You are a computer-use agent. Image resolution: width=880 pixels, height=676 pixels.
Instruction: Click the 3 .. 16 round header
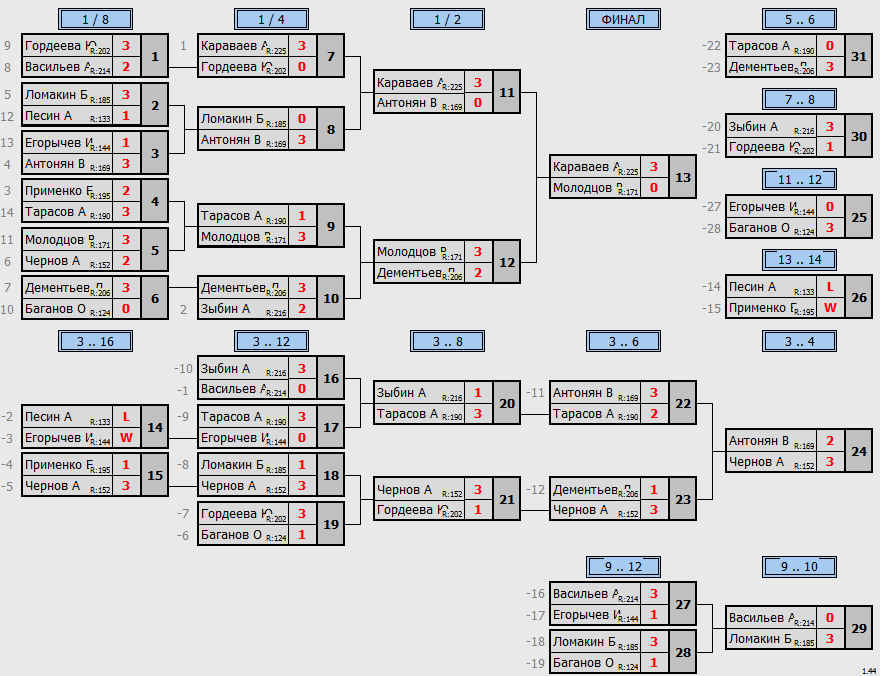pyautogui.click(x=95, y=341)
